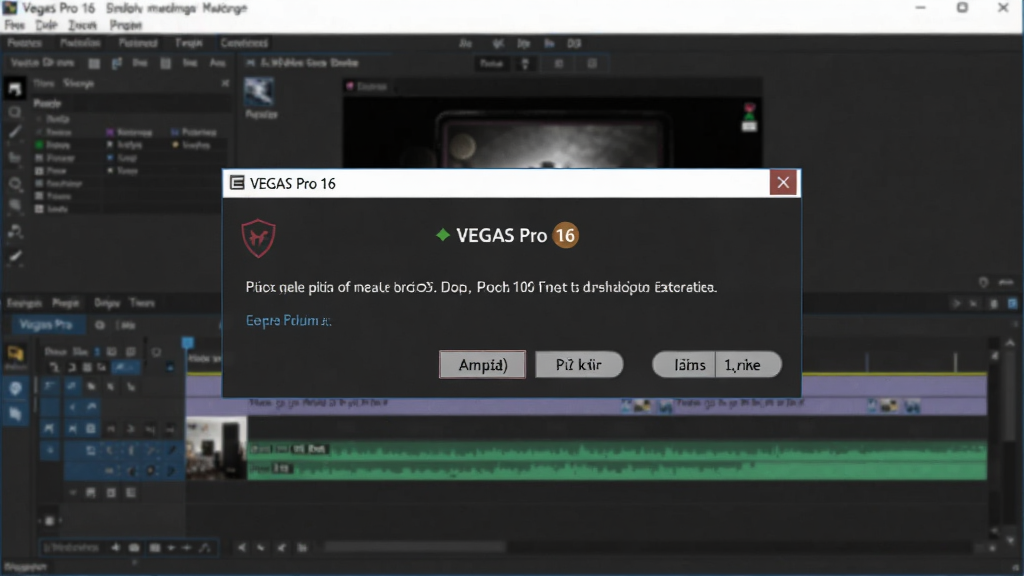Screen dimensions: 1024x576
Task: Maximize the Vegas Pro main window
Action: pos(962,8)
